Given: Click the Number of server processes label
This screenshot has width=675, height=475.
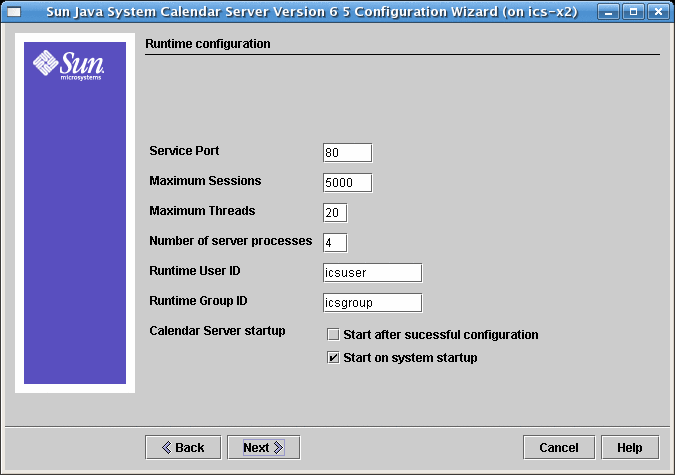Looking at the screenshot, I should coord(231,241).
